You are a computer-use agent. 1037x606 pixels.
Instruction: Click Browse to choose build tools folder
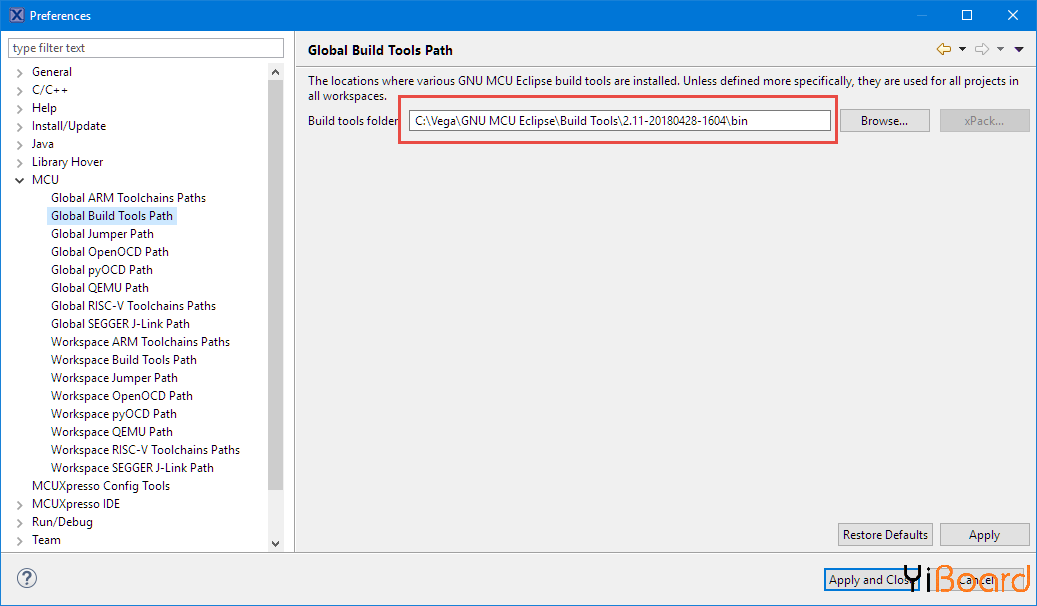(x=884, y=121)
